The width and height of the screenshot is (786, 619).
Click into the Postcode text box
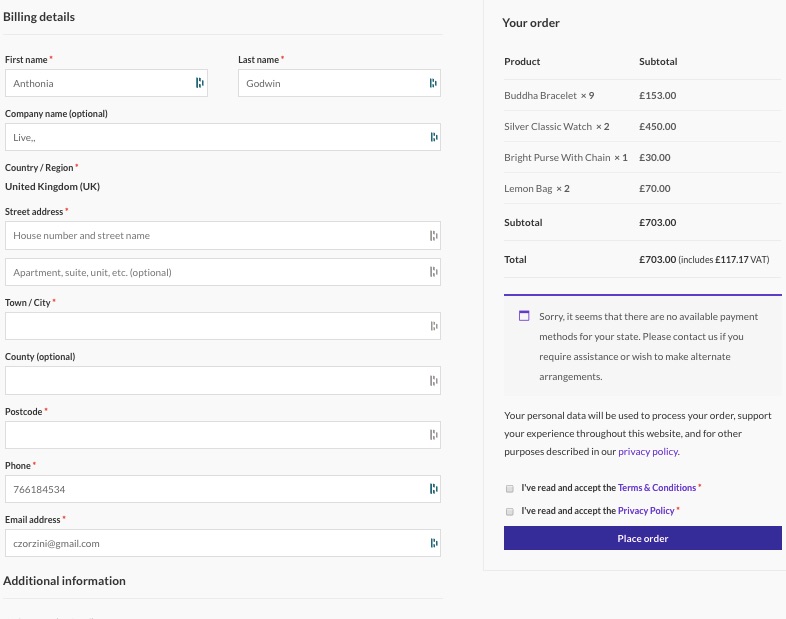tap(215, 435)
